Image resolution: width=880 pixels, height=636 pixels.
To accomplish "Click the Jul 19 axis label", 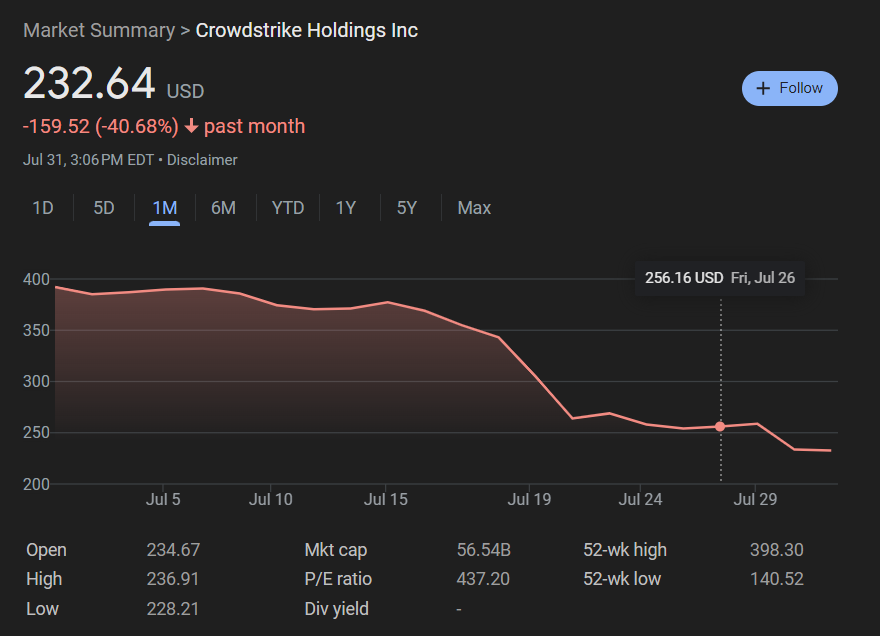I will click(529, 499).
